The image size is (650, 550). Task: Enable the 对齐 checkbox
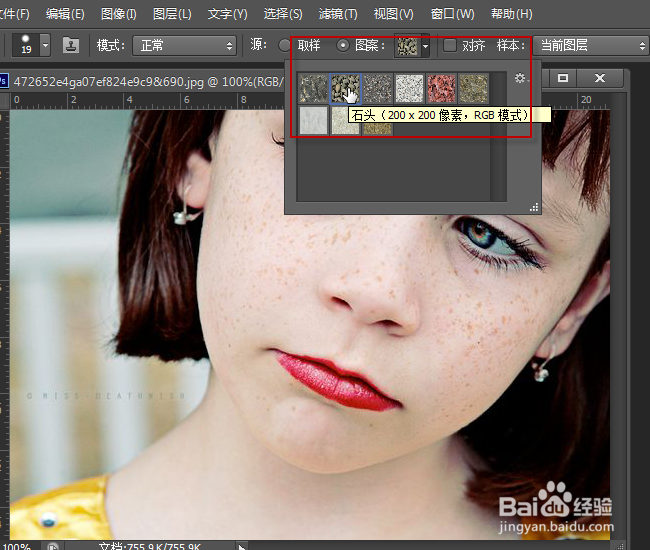coord(450,45)
